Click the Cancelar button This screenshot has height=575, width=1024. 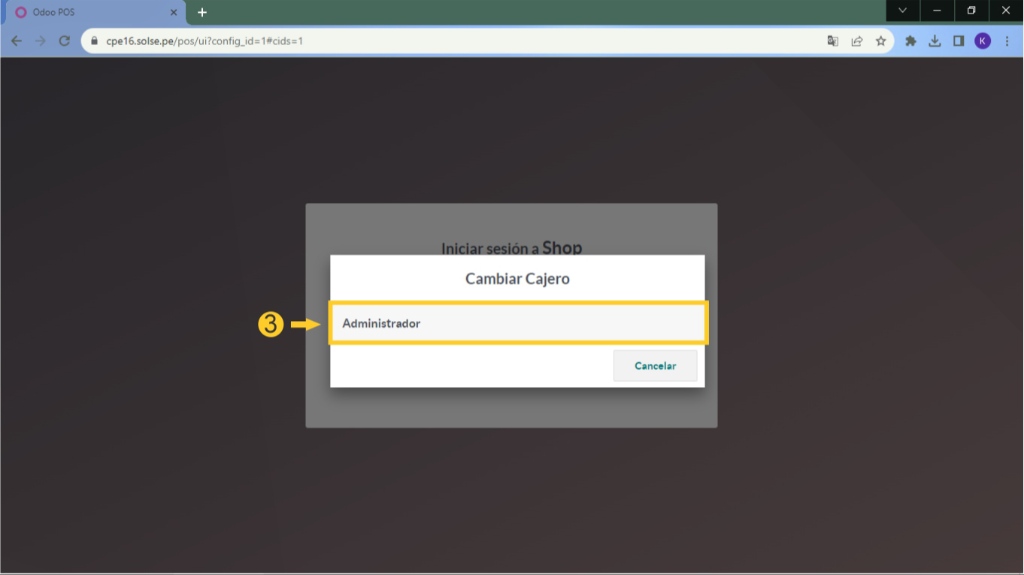pos(655,366)
